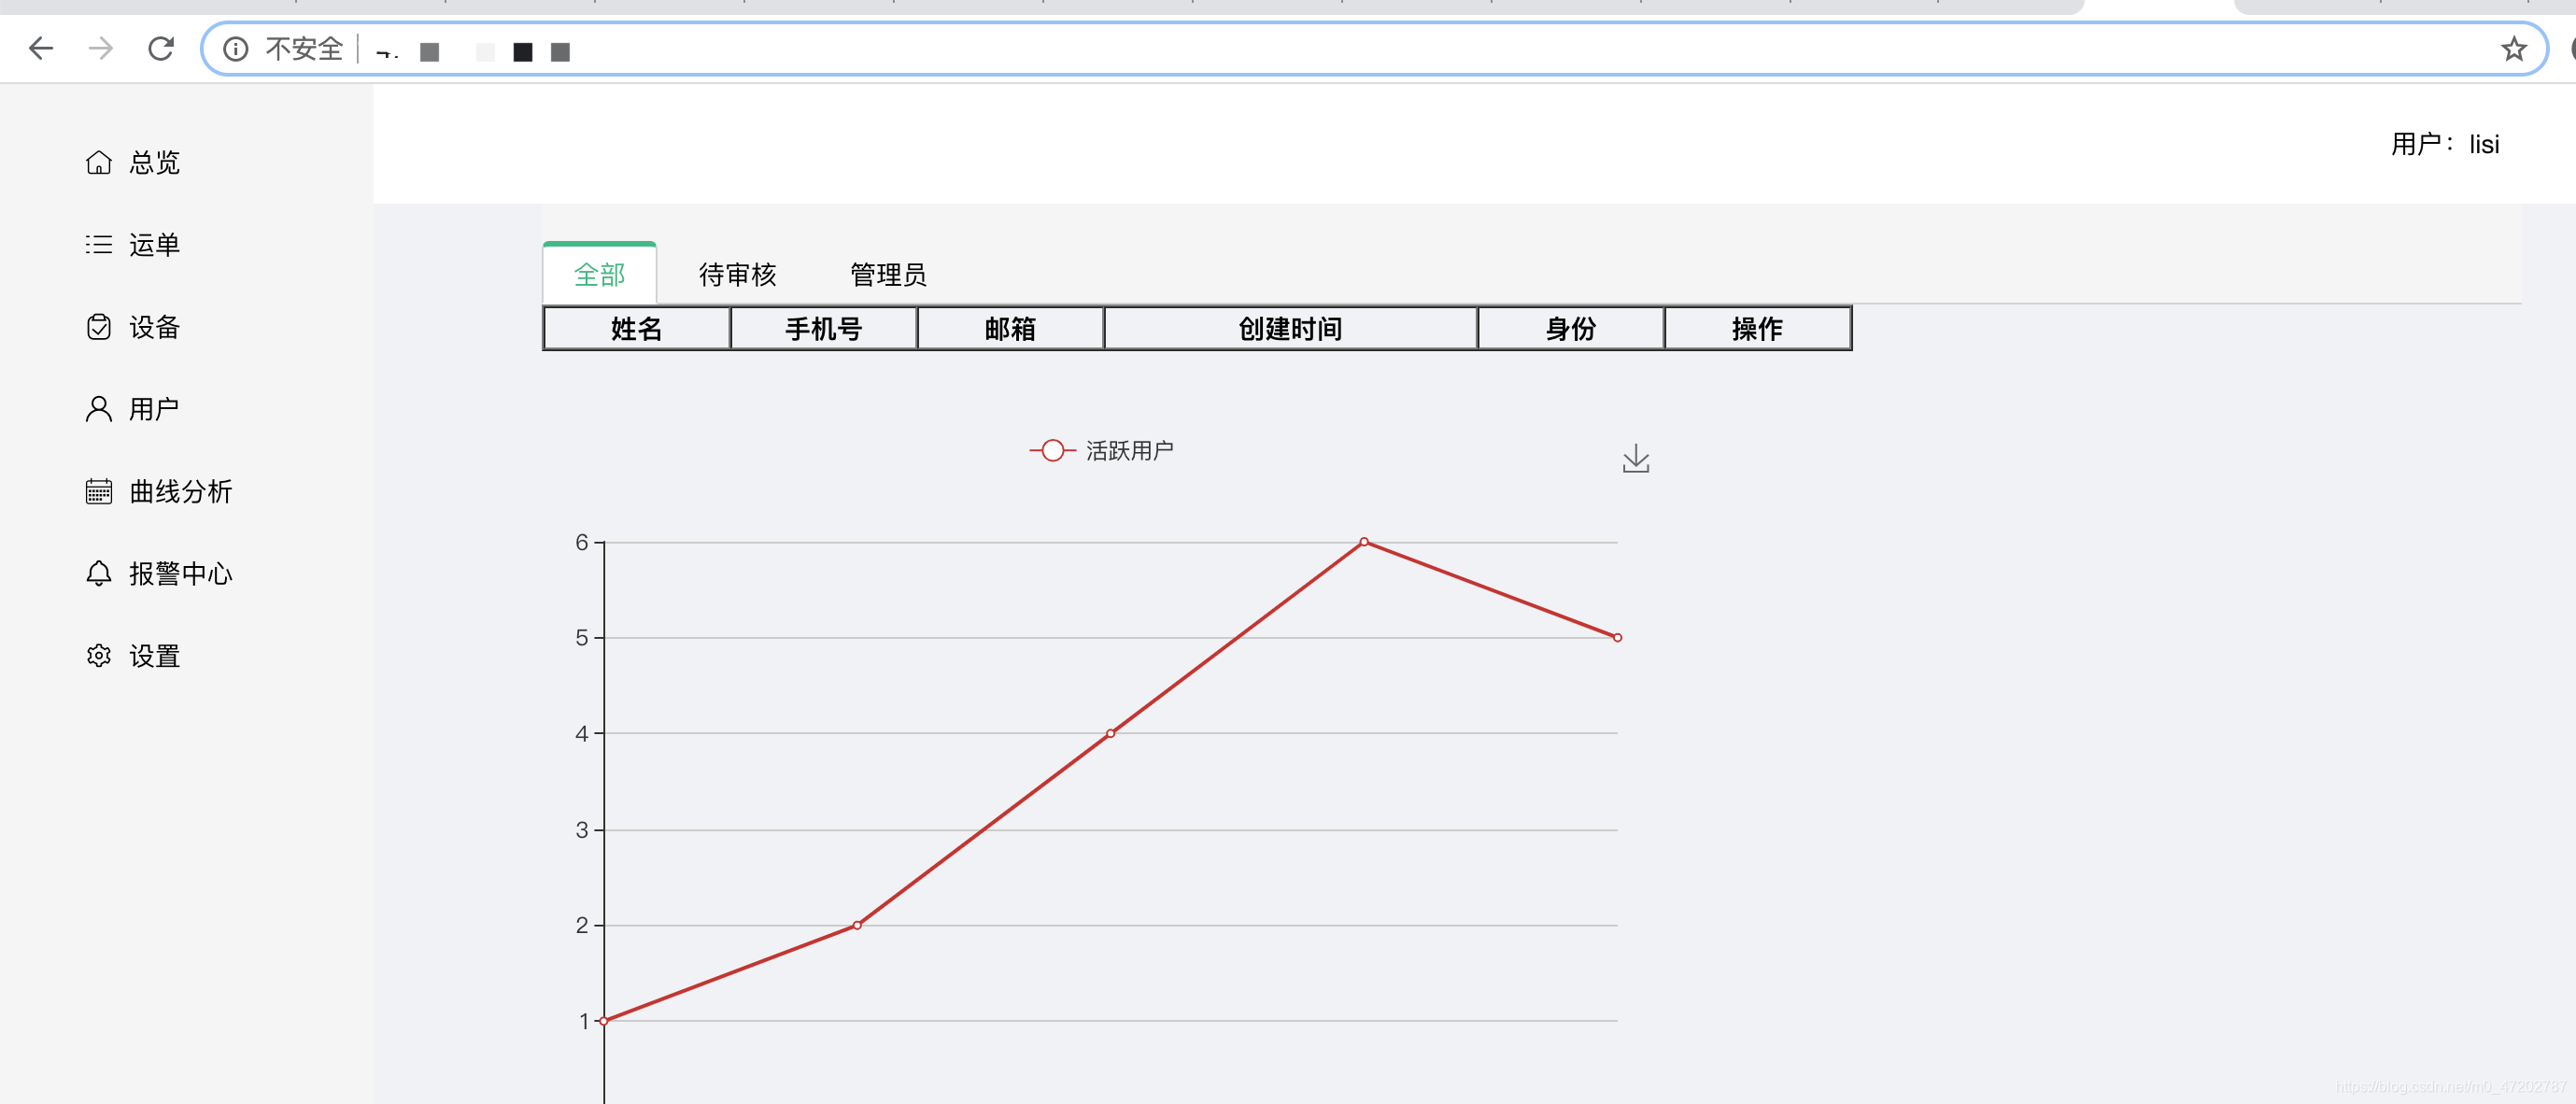Screen dimensions: 2576x1104
Task: Click the chart data point at value 2
Action: (857, 926)
